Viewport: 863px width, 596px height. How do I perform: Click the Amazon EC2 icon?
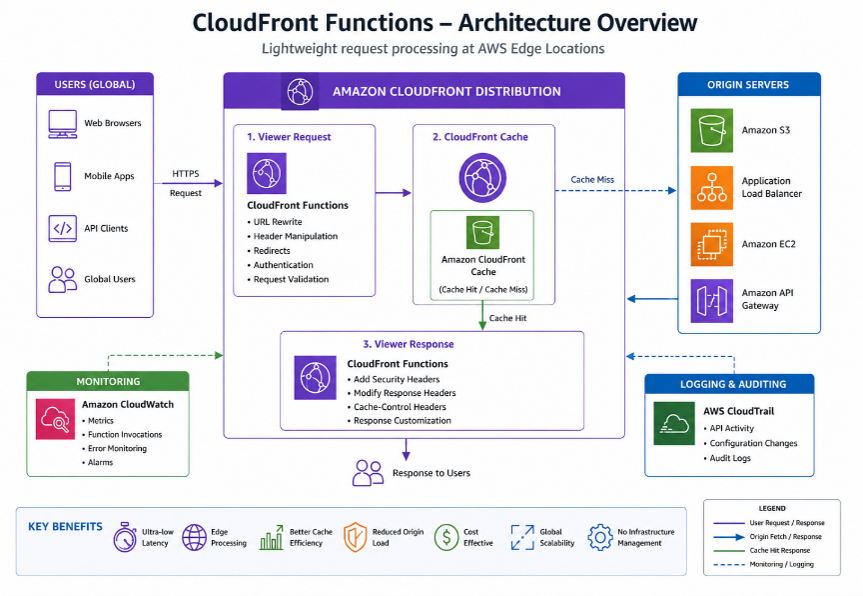pos(712,244)
